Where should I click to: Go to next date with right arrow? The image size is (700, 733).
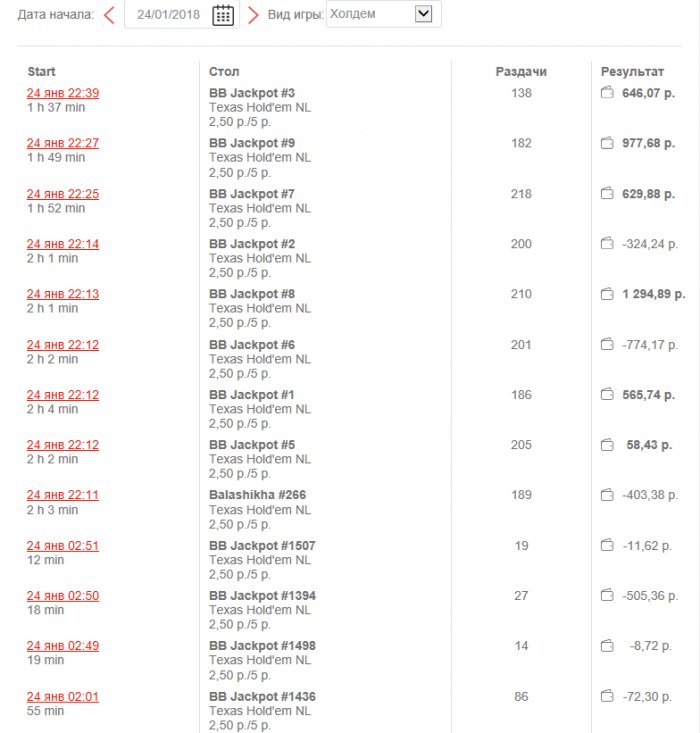(253, 14)
